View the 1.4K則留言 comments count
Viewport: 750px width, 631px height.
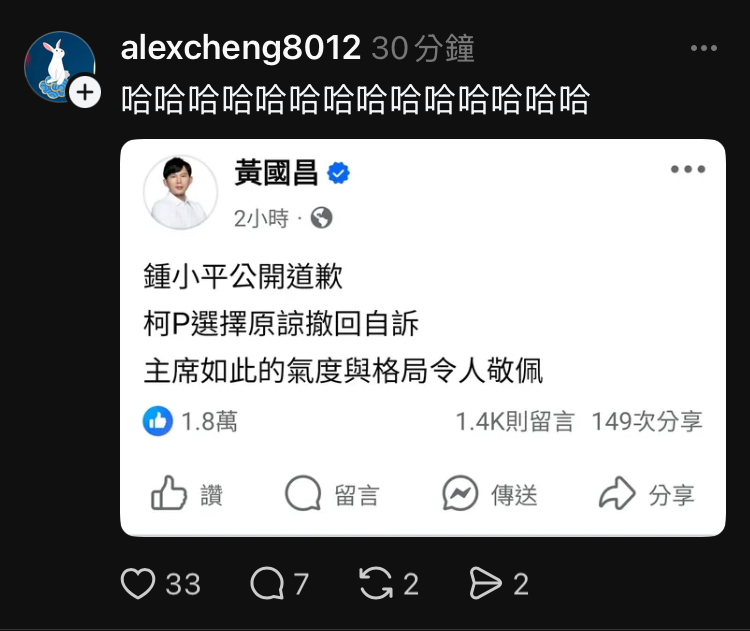coord(515,421)
